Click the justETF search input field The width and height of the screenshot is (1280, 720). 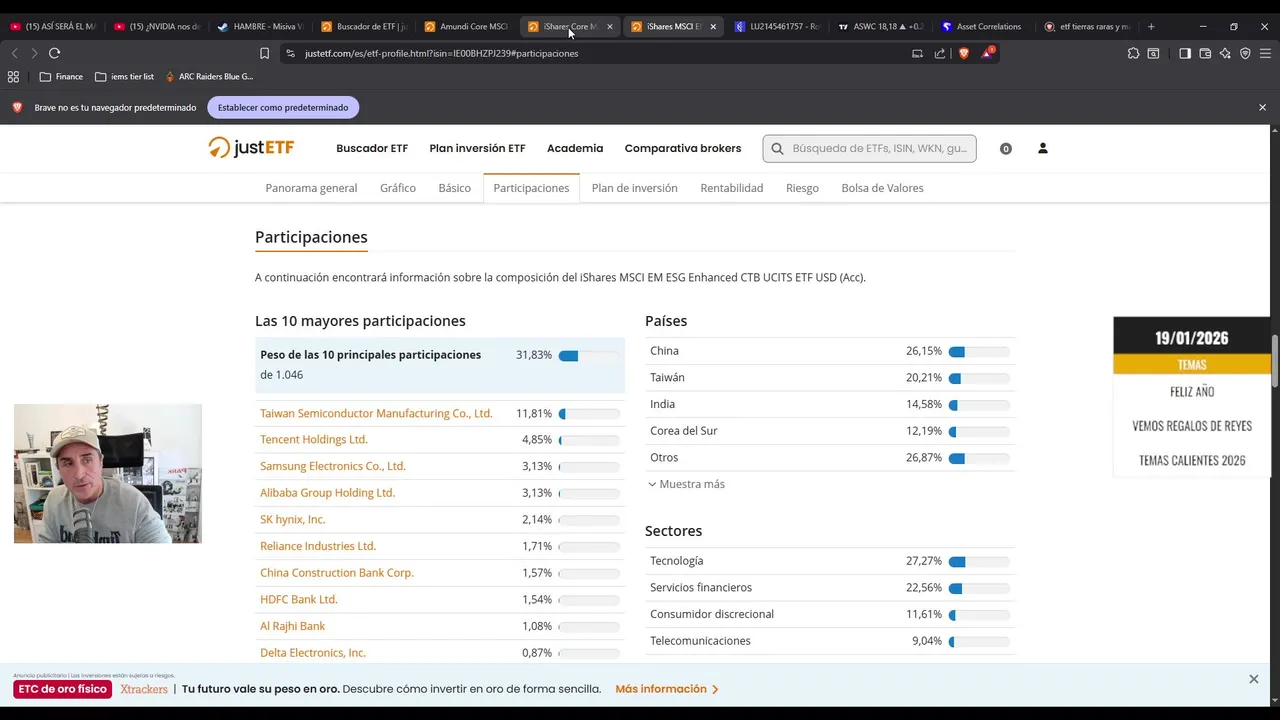[x=870, y=148]
